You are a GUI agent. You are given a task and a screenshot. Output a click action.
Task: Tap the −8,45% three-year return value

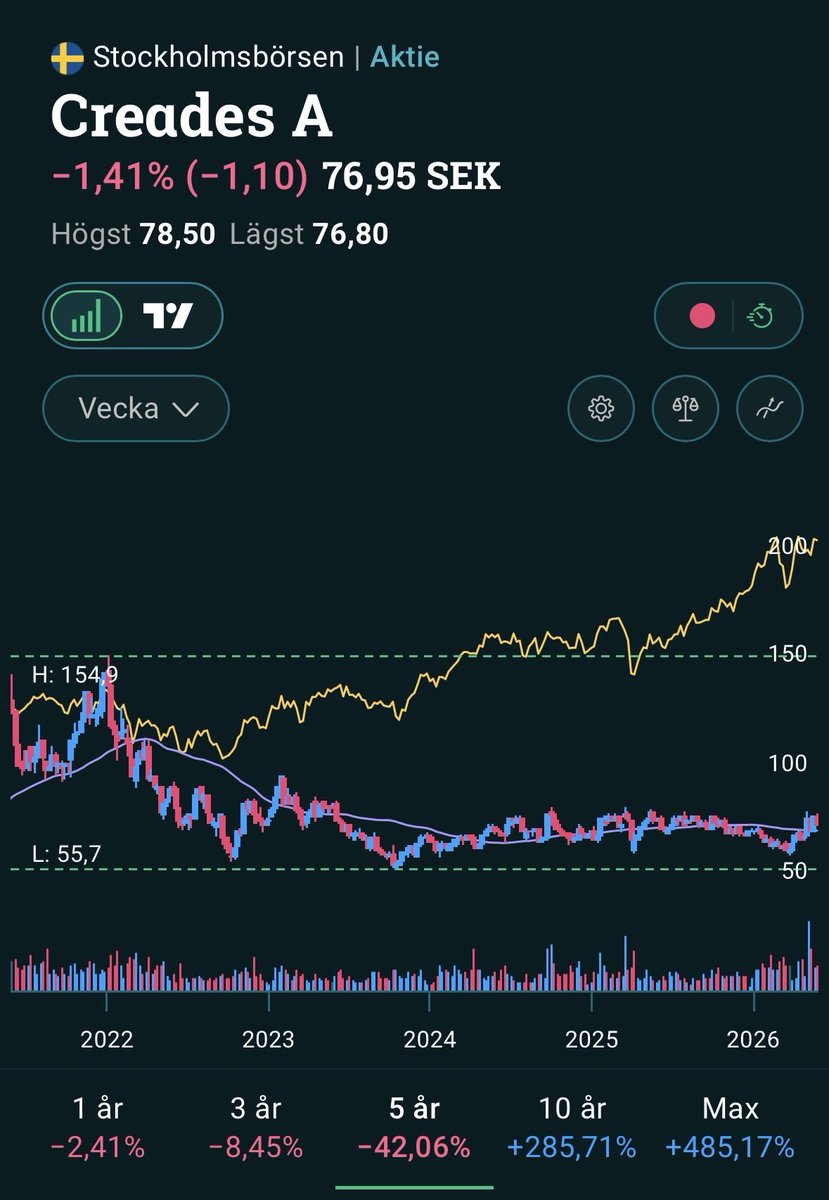(x=256, y=1146)
